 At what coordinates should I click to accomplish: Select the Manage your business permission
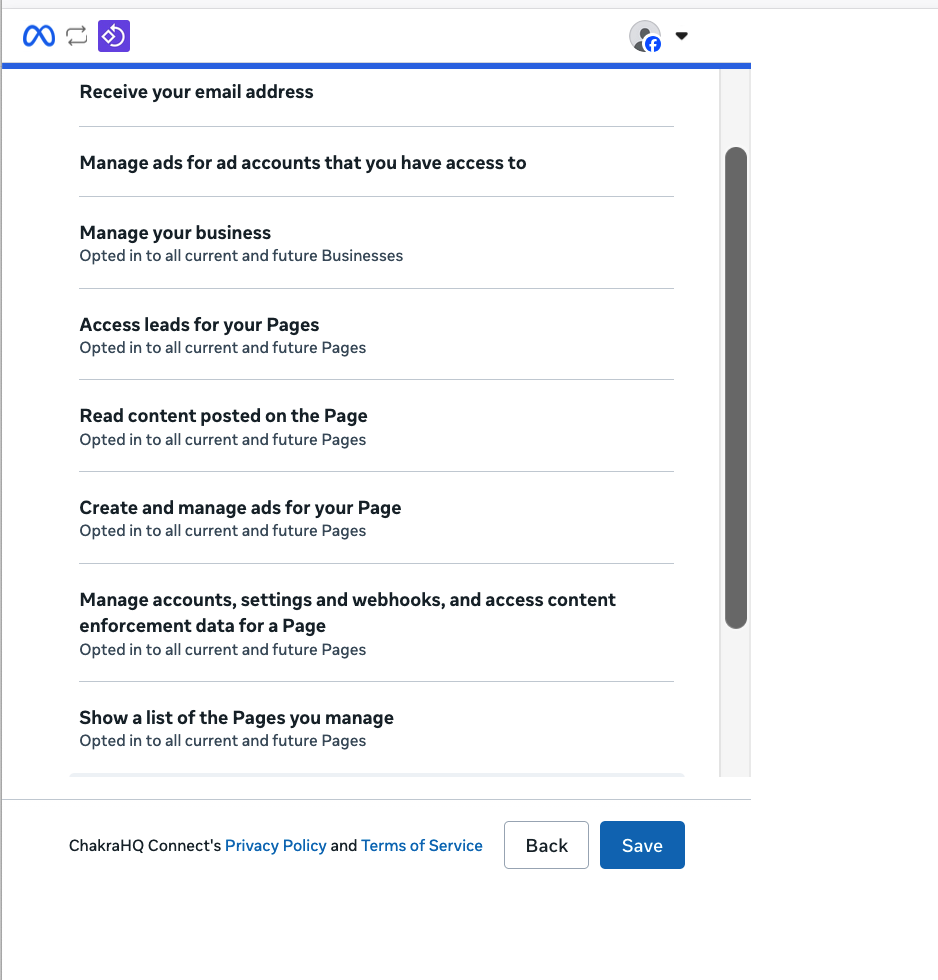click(x=175, y=233)
